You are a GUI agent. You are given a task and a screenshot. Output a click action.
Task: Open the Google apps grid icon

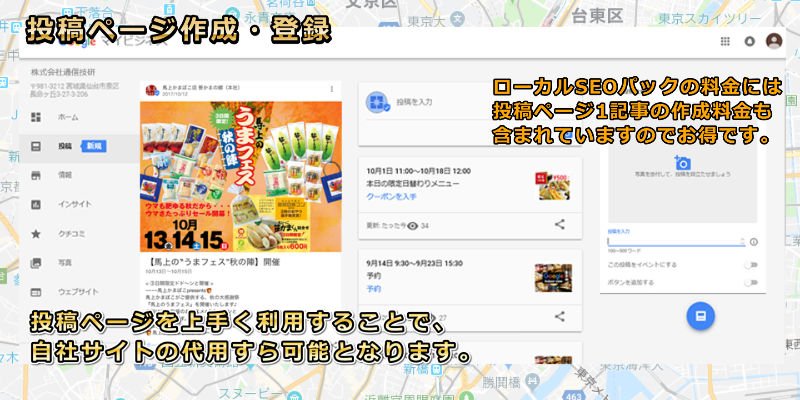click(x=724, y=41)
